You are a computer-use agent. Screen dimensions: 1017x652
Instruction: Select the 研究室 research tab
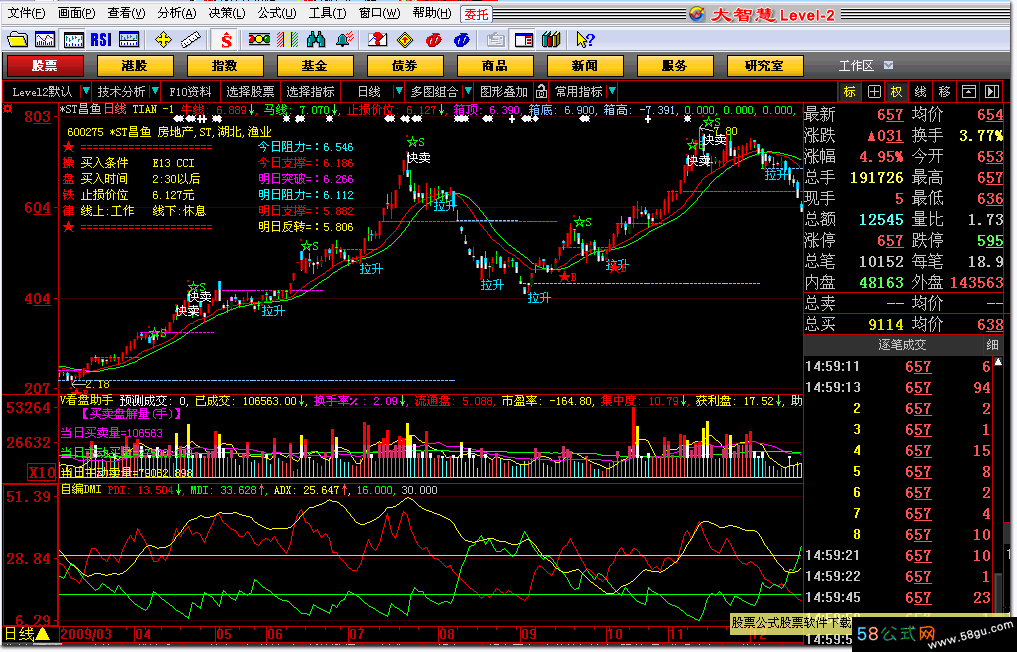765,66
